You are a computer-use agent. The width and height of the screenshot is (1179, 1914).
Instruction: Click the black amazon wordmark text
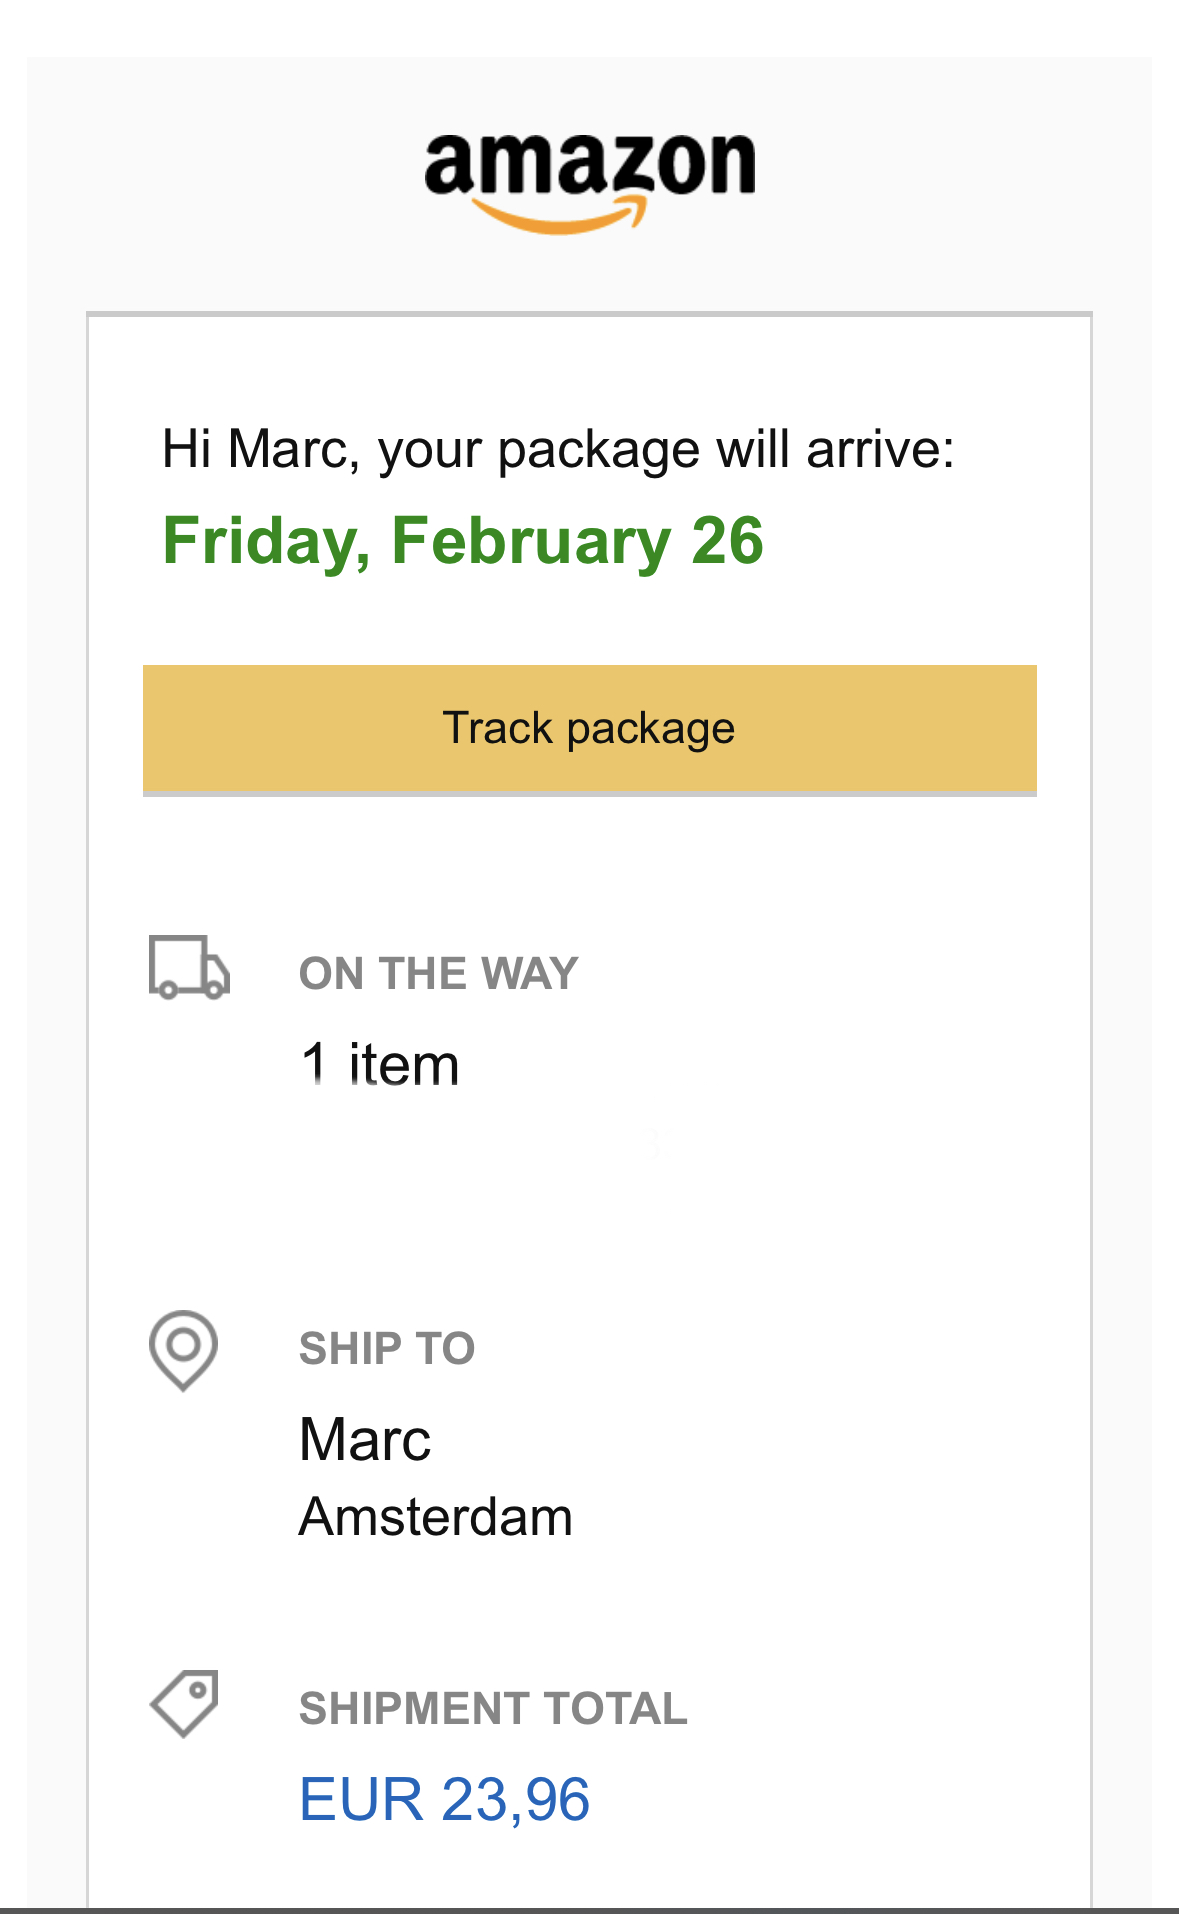click(x=590, y=164)
